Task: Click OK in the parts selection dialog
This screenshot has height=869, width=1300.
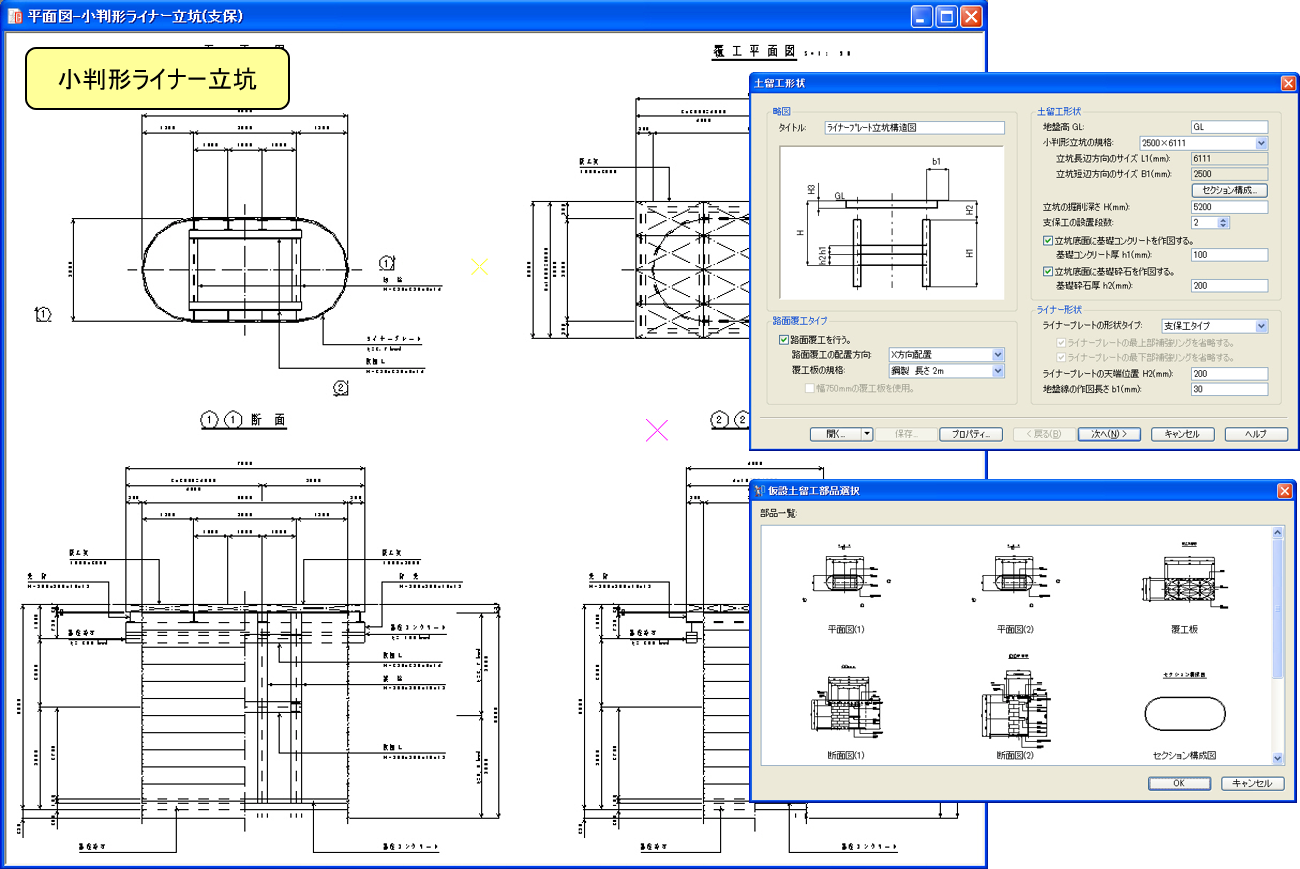Action: tap(1179, 783)
